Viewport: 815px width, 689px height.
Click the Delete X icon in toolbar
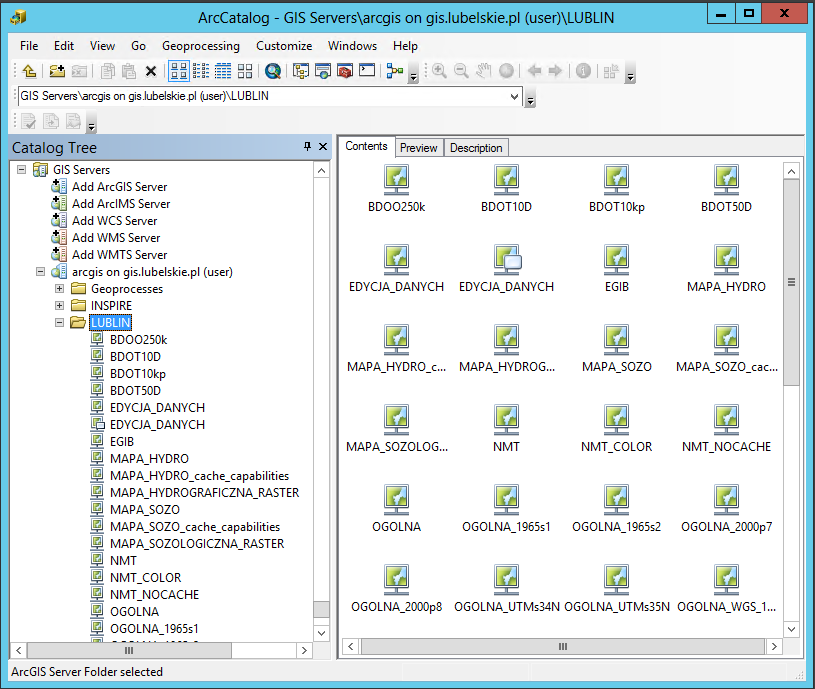coord(151,71)
